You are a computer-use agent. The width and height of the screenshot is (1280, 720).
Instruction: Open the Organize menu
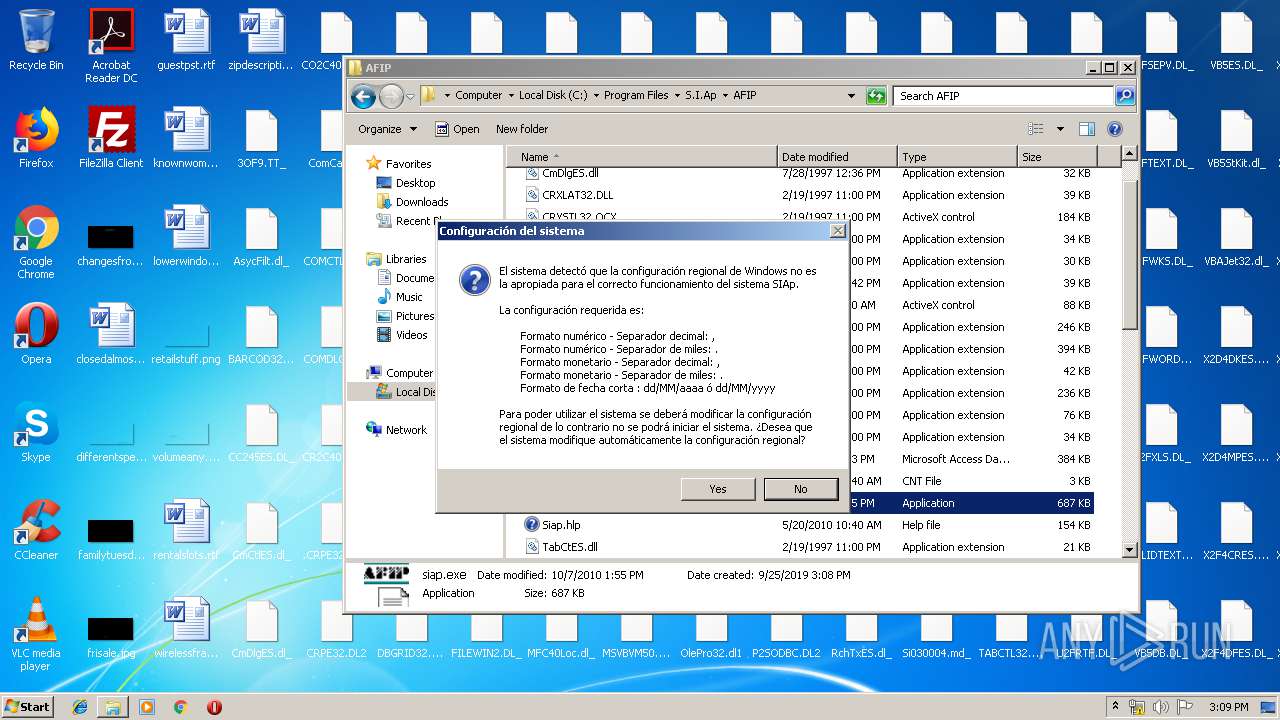[386, 129]
